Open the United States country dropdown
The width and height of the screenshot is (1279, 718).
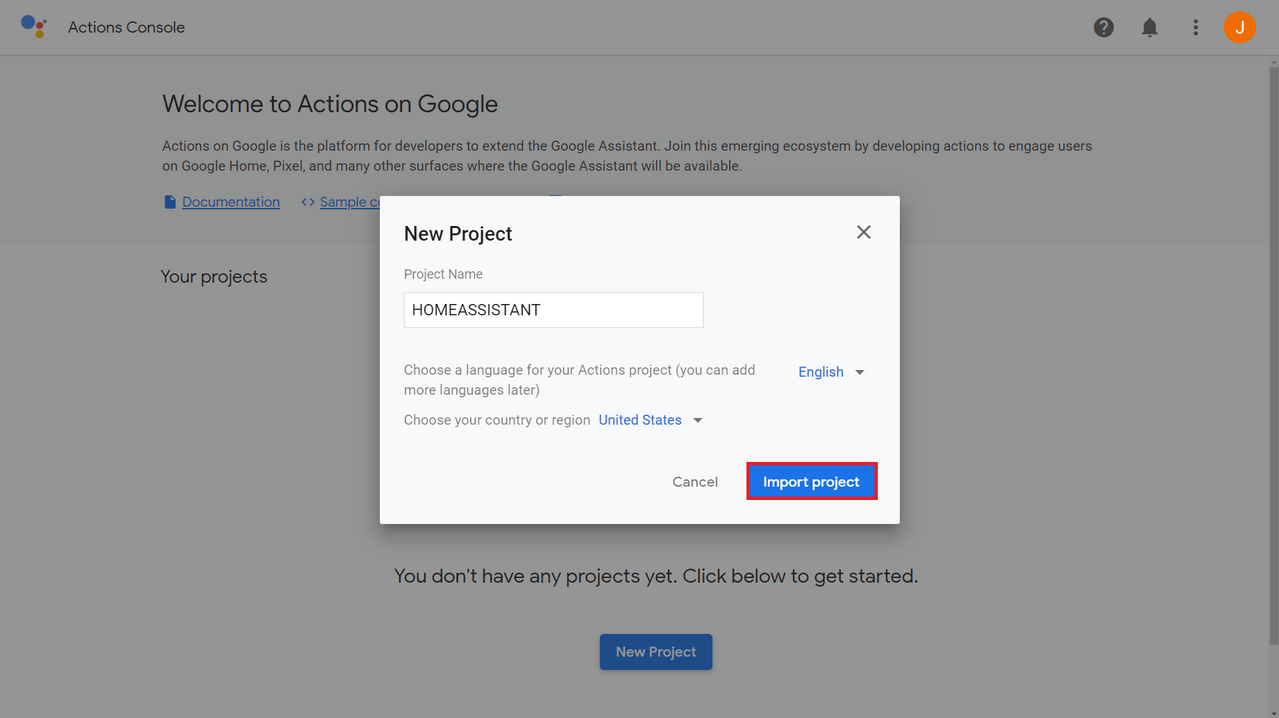tap(651, 420)
